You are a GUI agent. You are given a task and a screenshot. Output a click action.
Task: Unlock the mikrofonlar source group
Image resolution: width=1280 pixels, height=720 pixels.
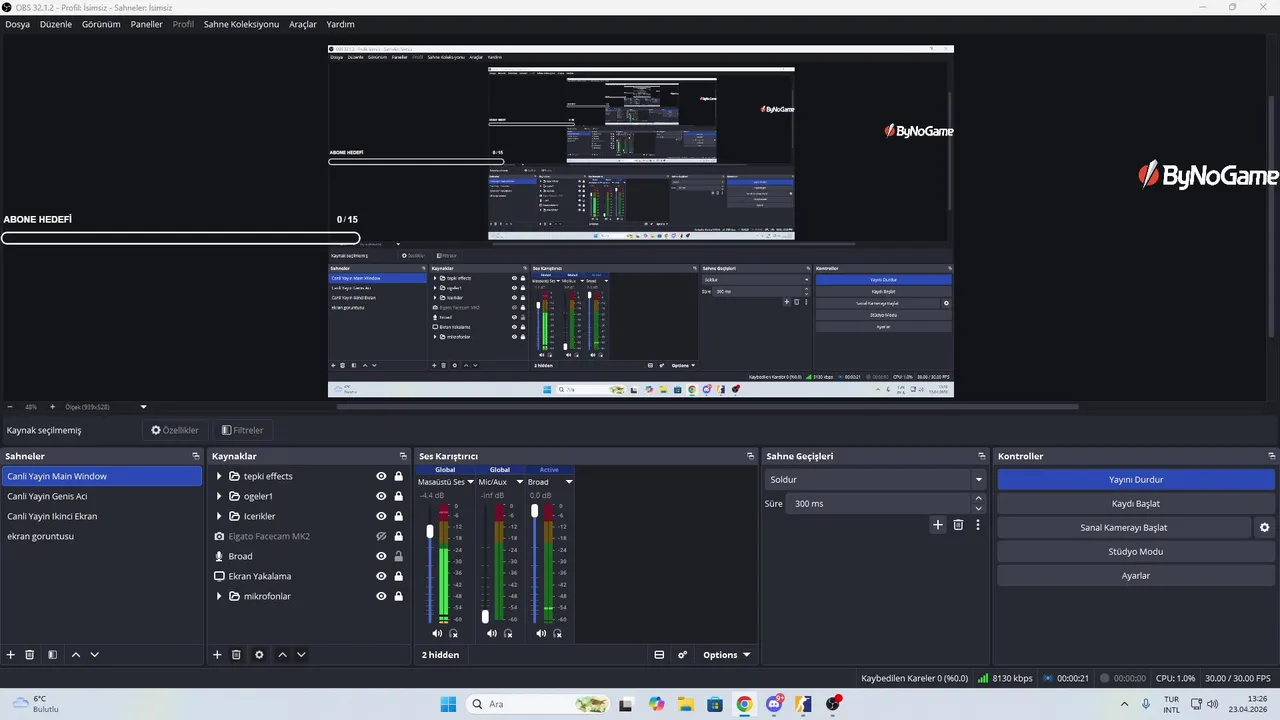pyautogui.click(x=398, y=596)
